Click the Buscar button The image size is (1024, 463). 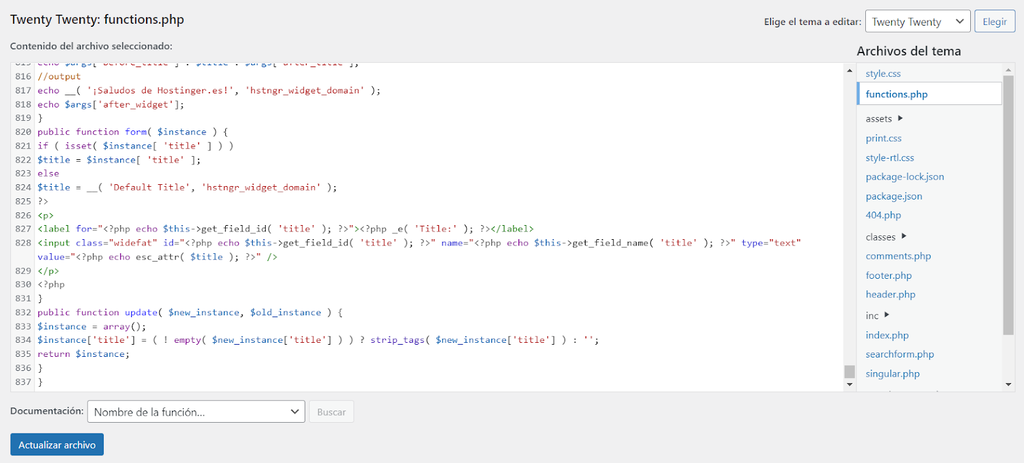(x=331, y=411)
